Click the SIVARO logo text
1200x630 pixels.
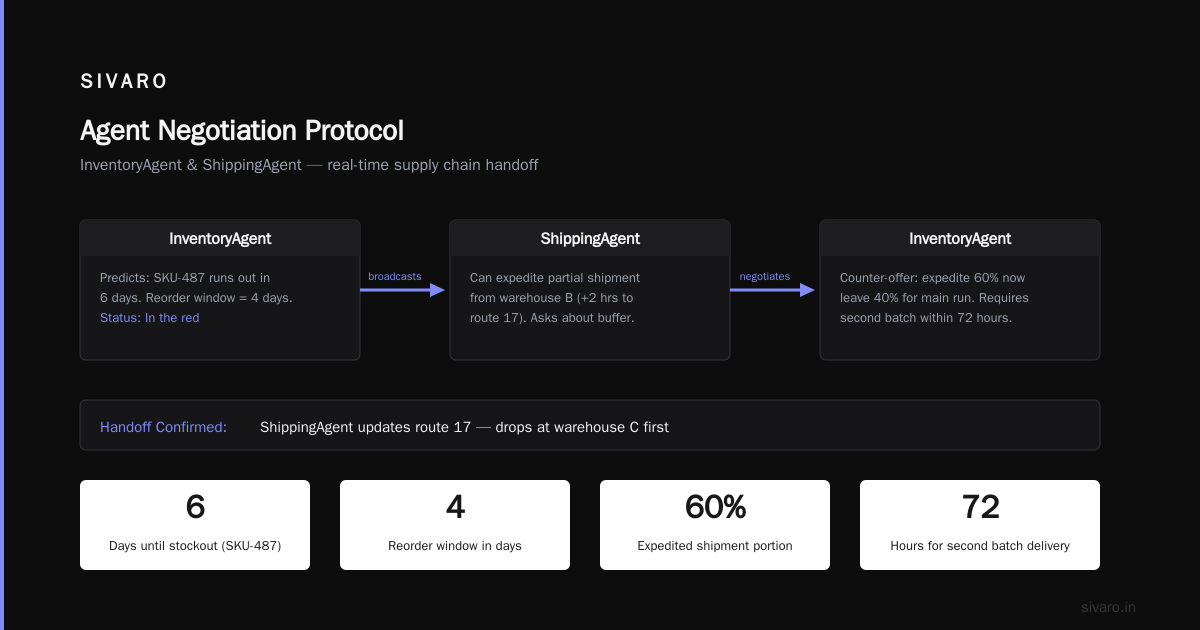[x=124, y=82]
